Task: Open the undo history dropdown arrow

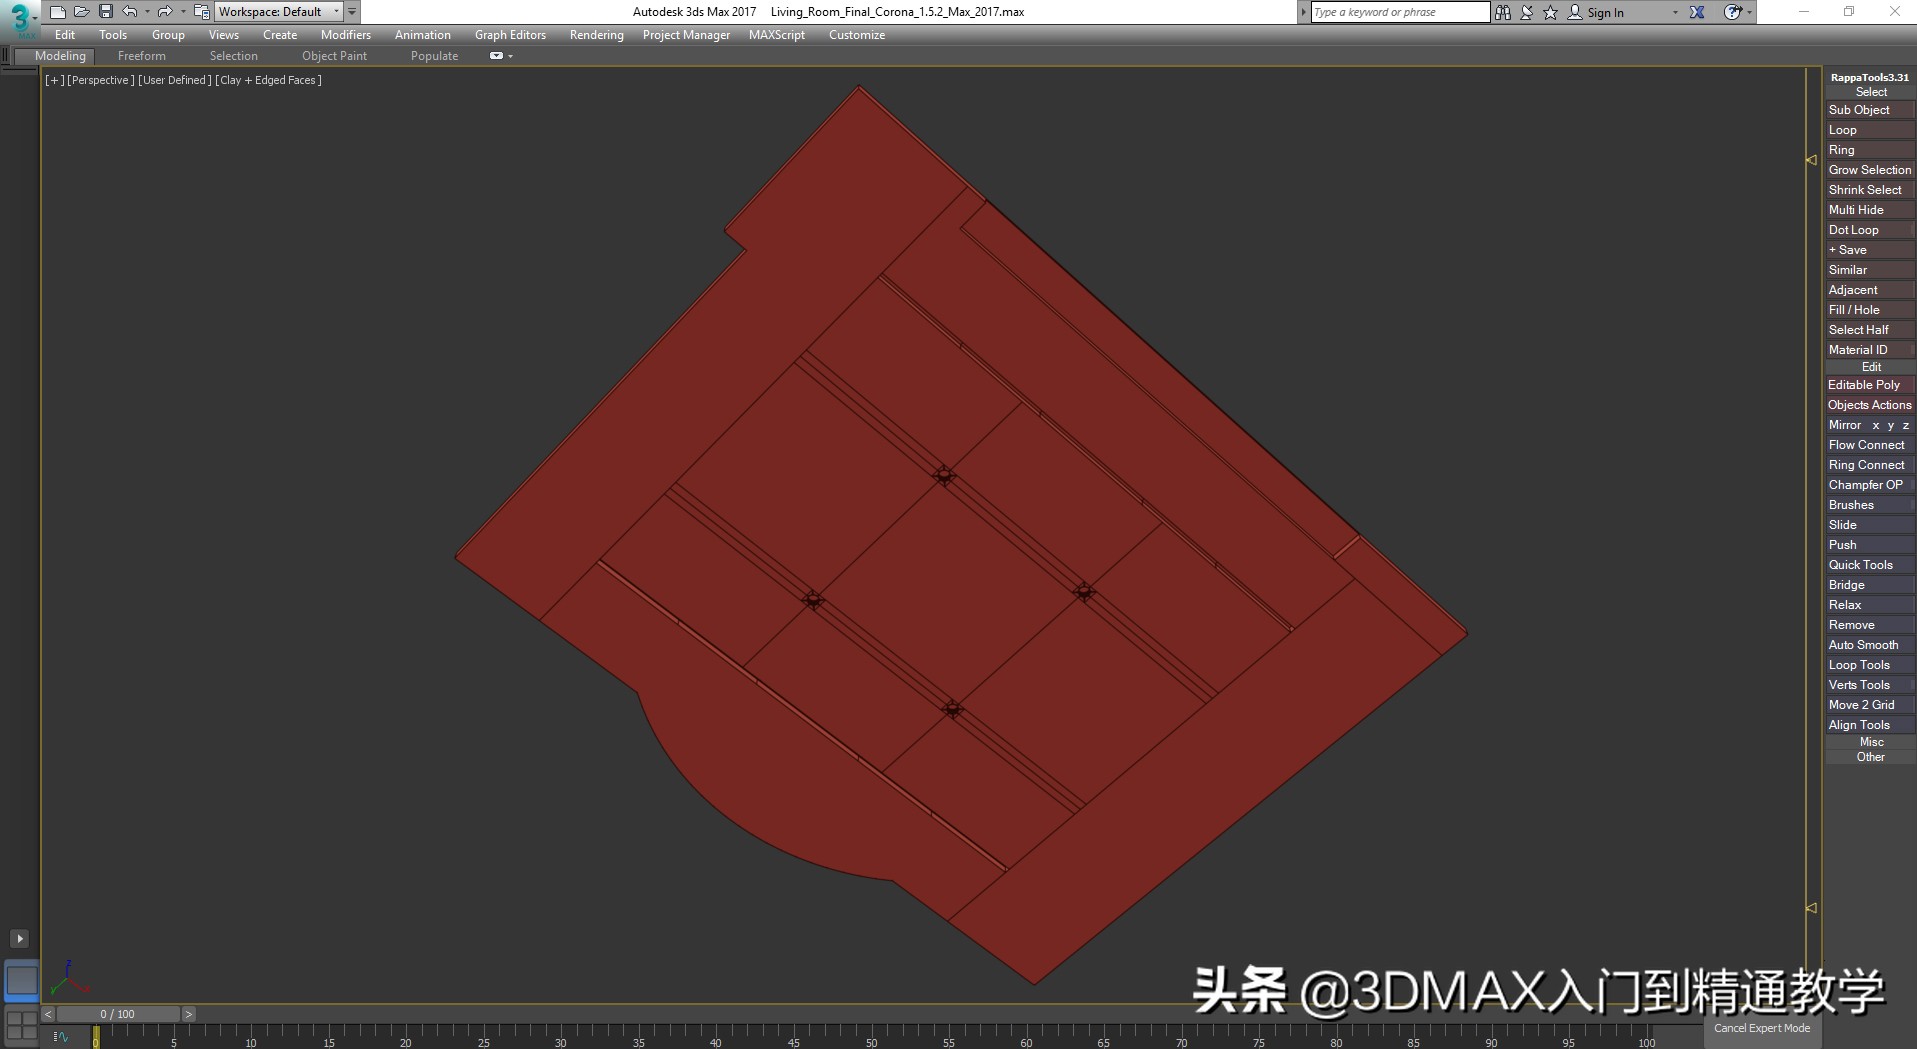Action: point(147,12)
